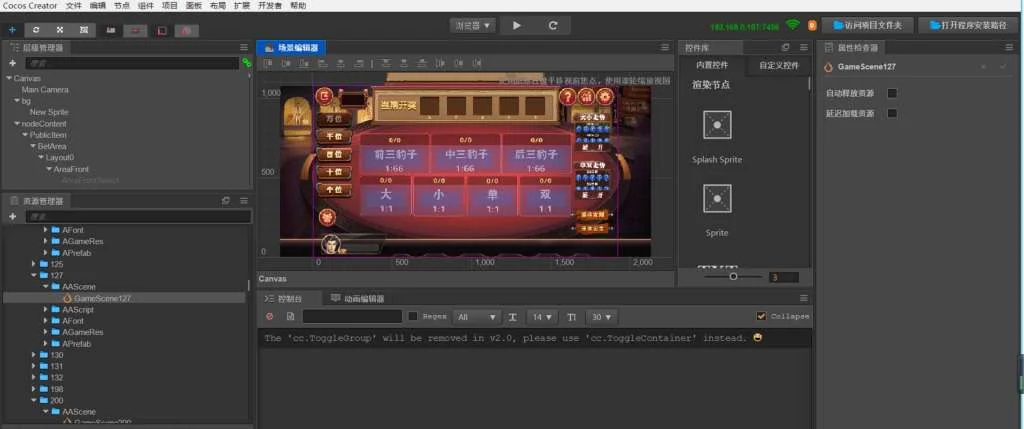This screenshot has width=1024, height=429.
Task: Adjust the widget library zoom slider
Action: tap(733, 277)
